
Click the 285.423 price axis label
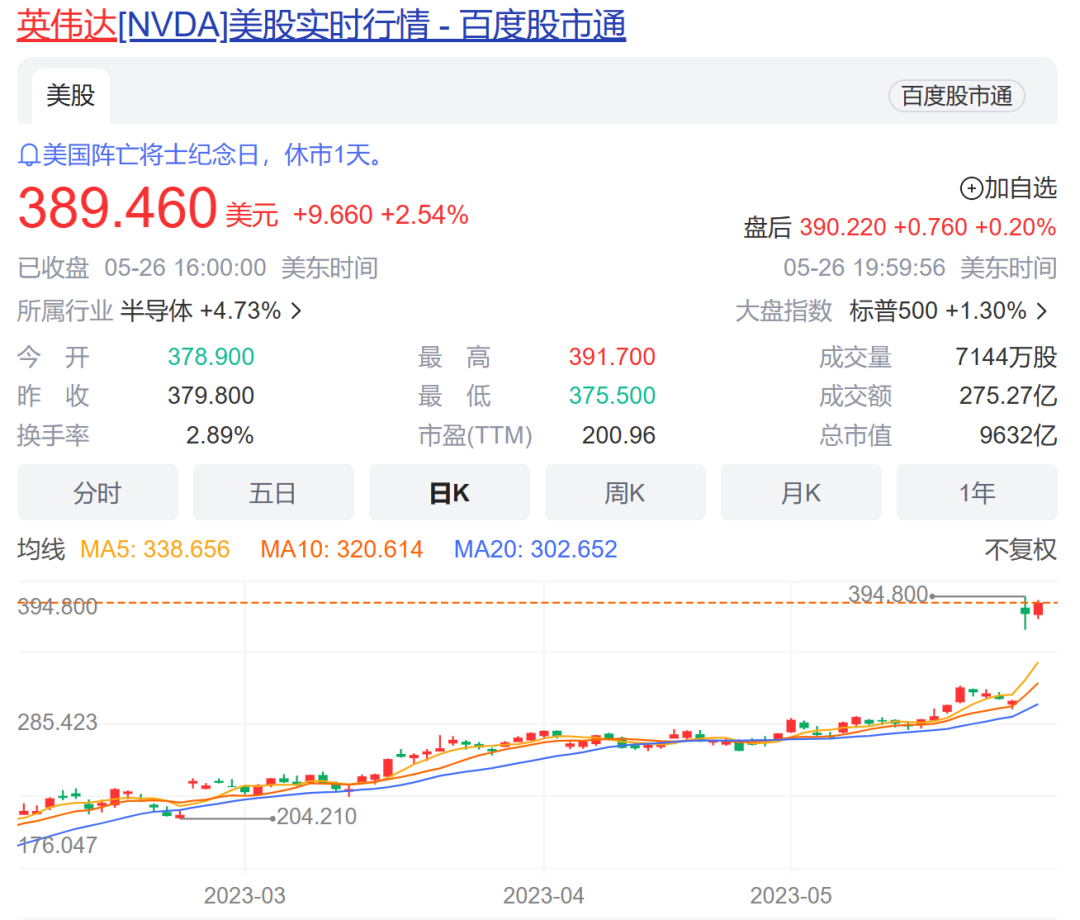58,722
